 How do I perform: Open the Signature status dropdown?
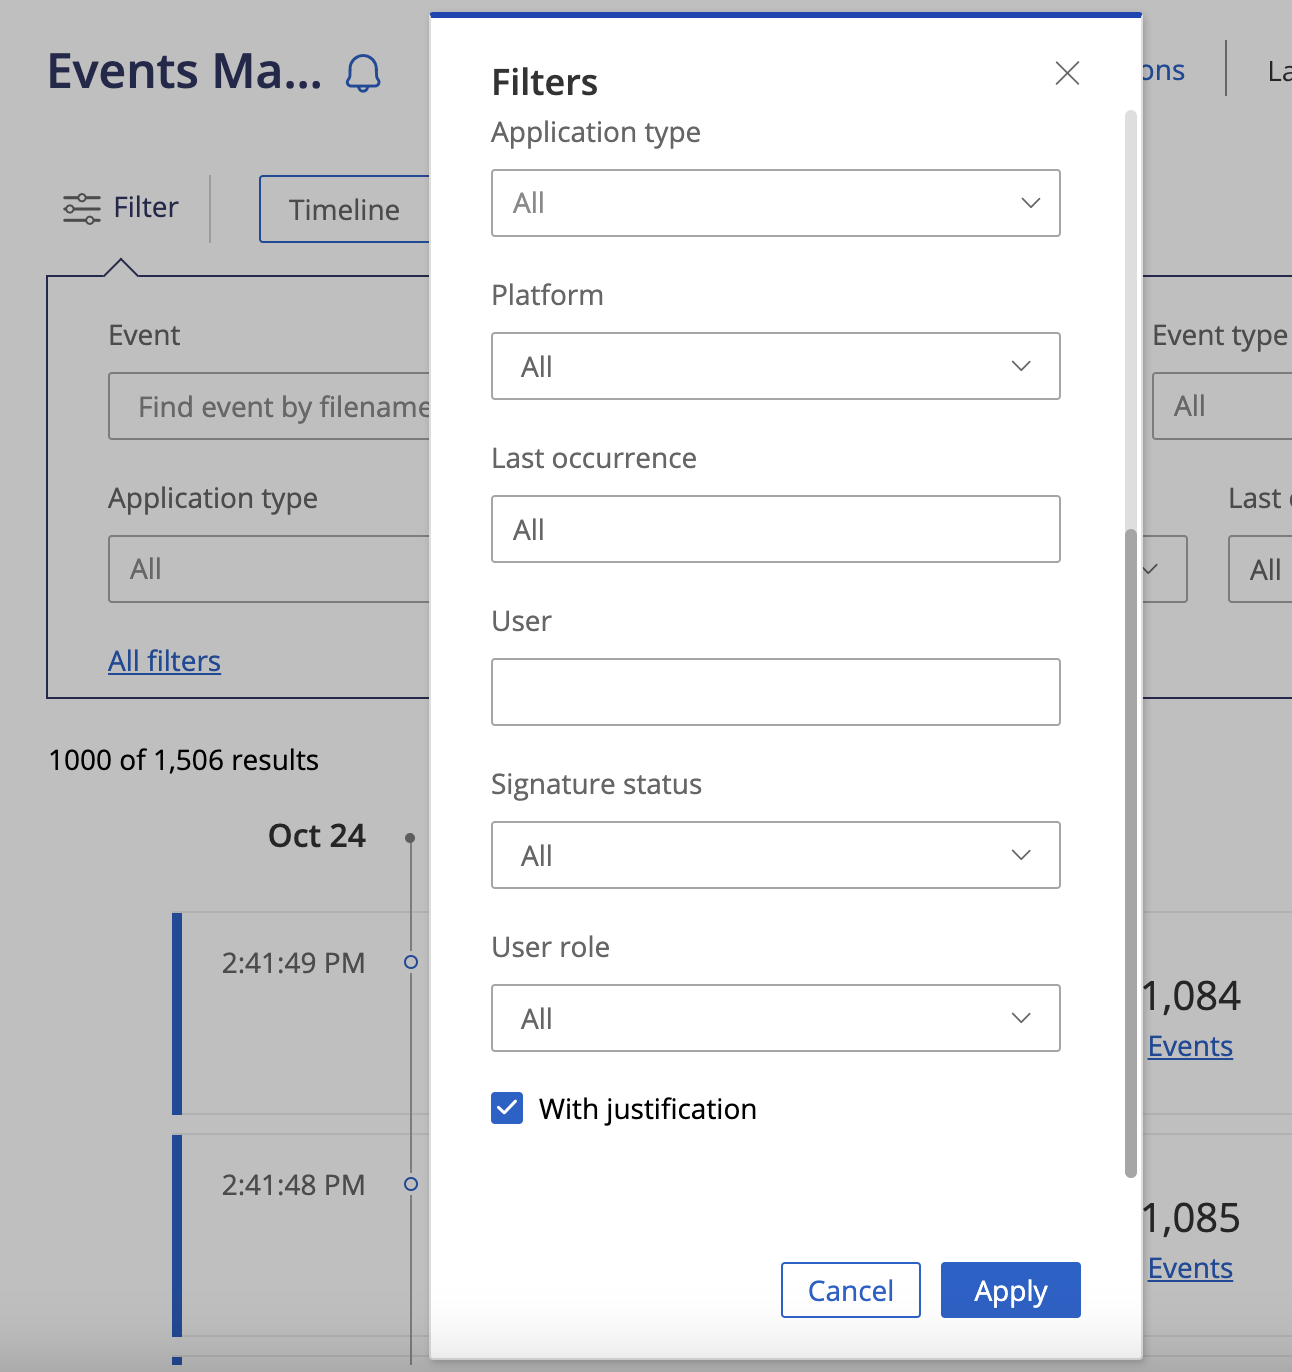[x=775, y=855]
